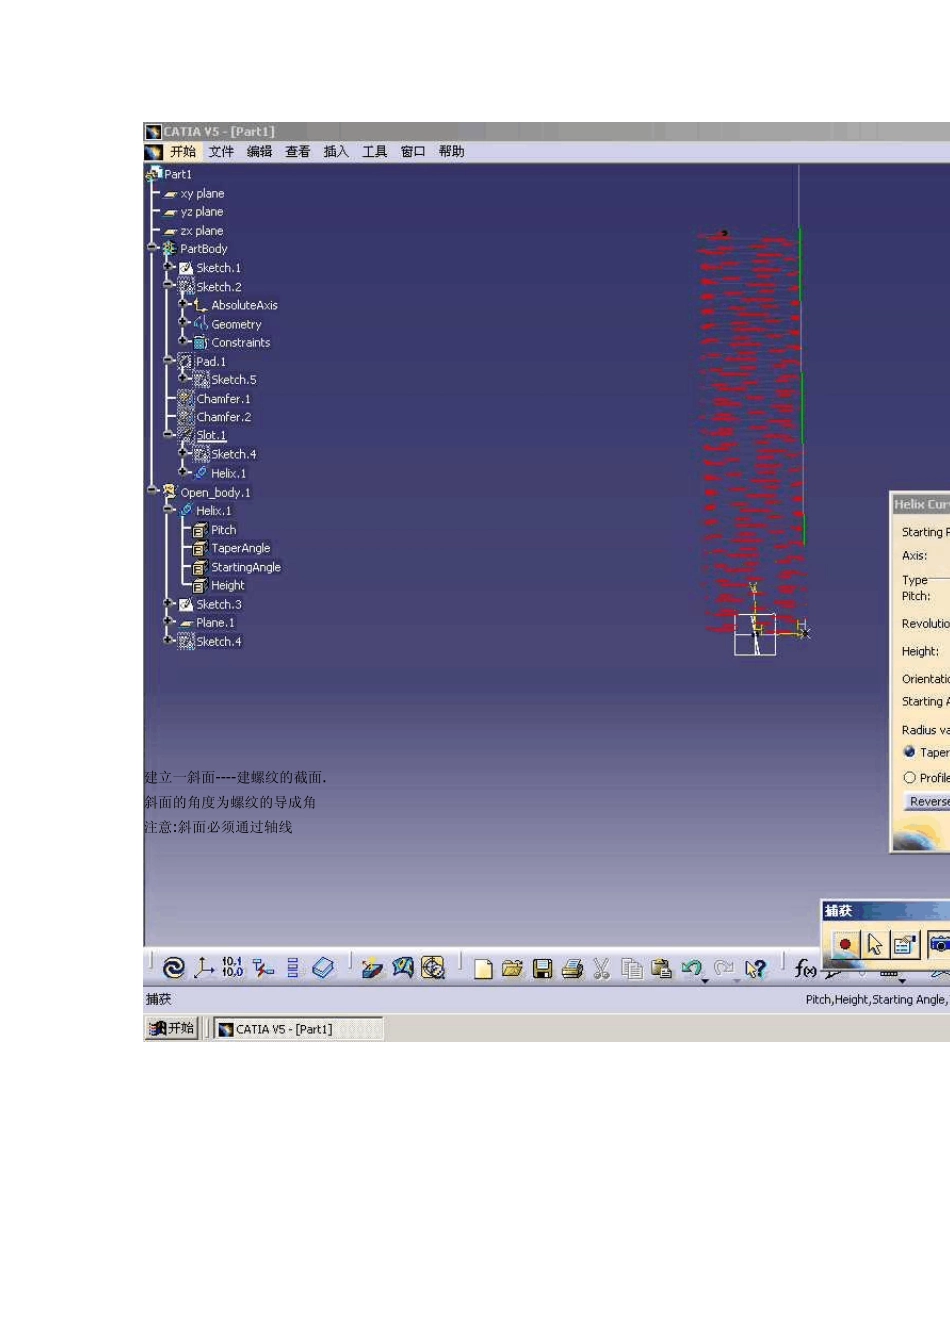The width and height of the screenshot is (950, 1344).
Task: Collapse the Open_body.1 tree node
Action: (153, 491)
